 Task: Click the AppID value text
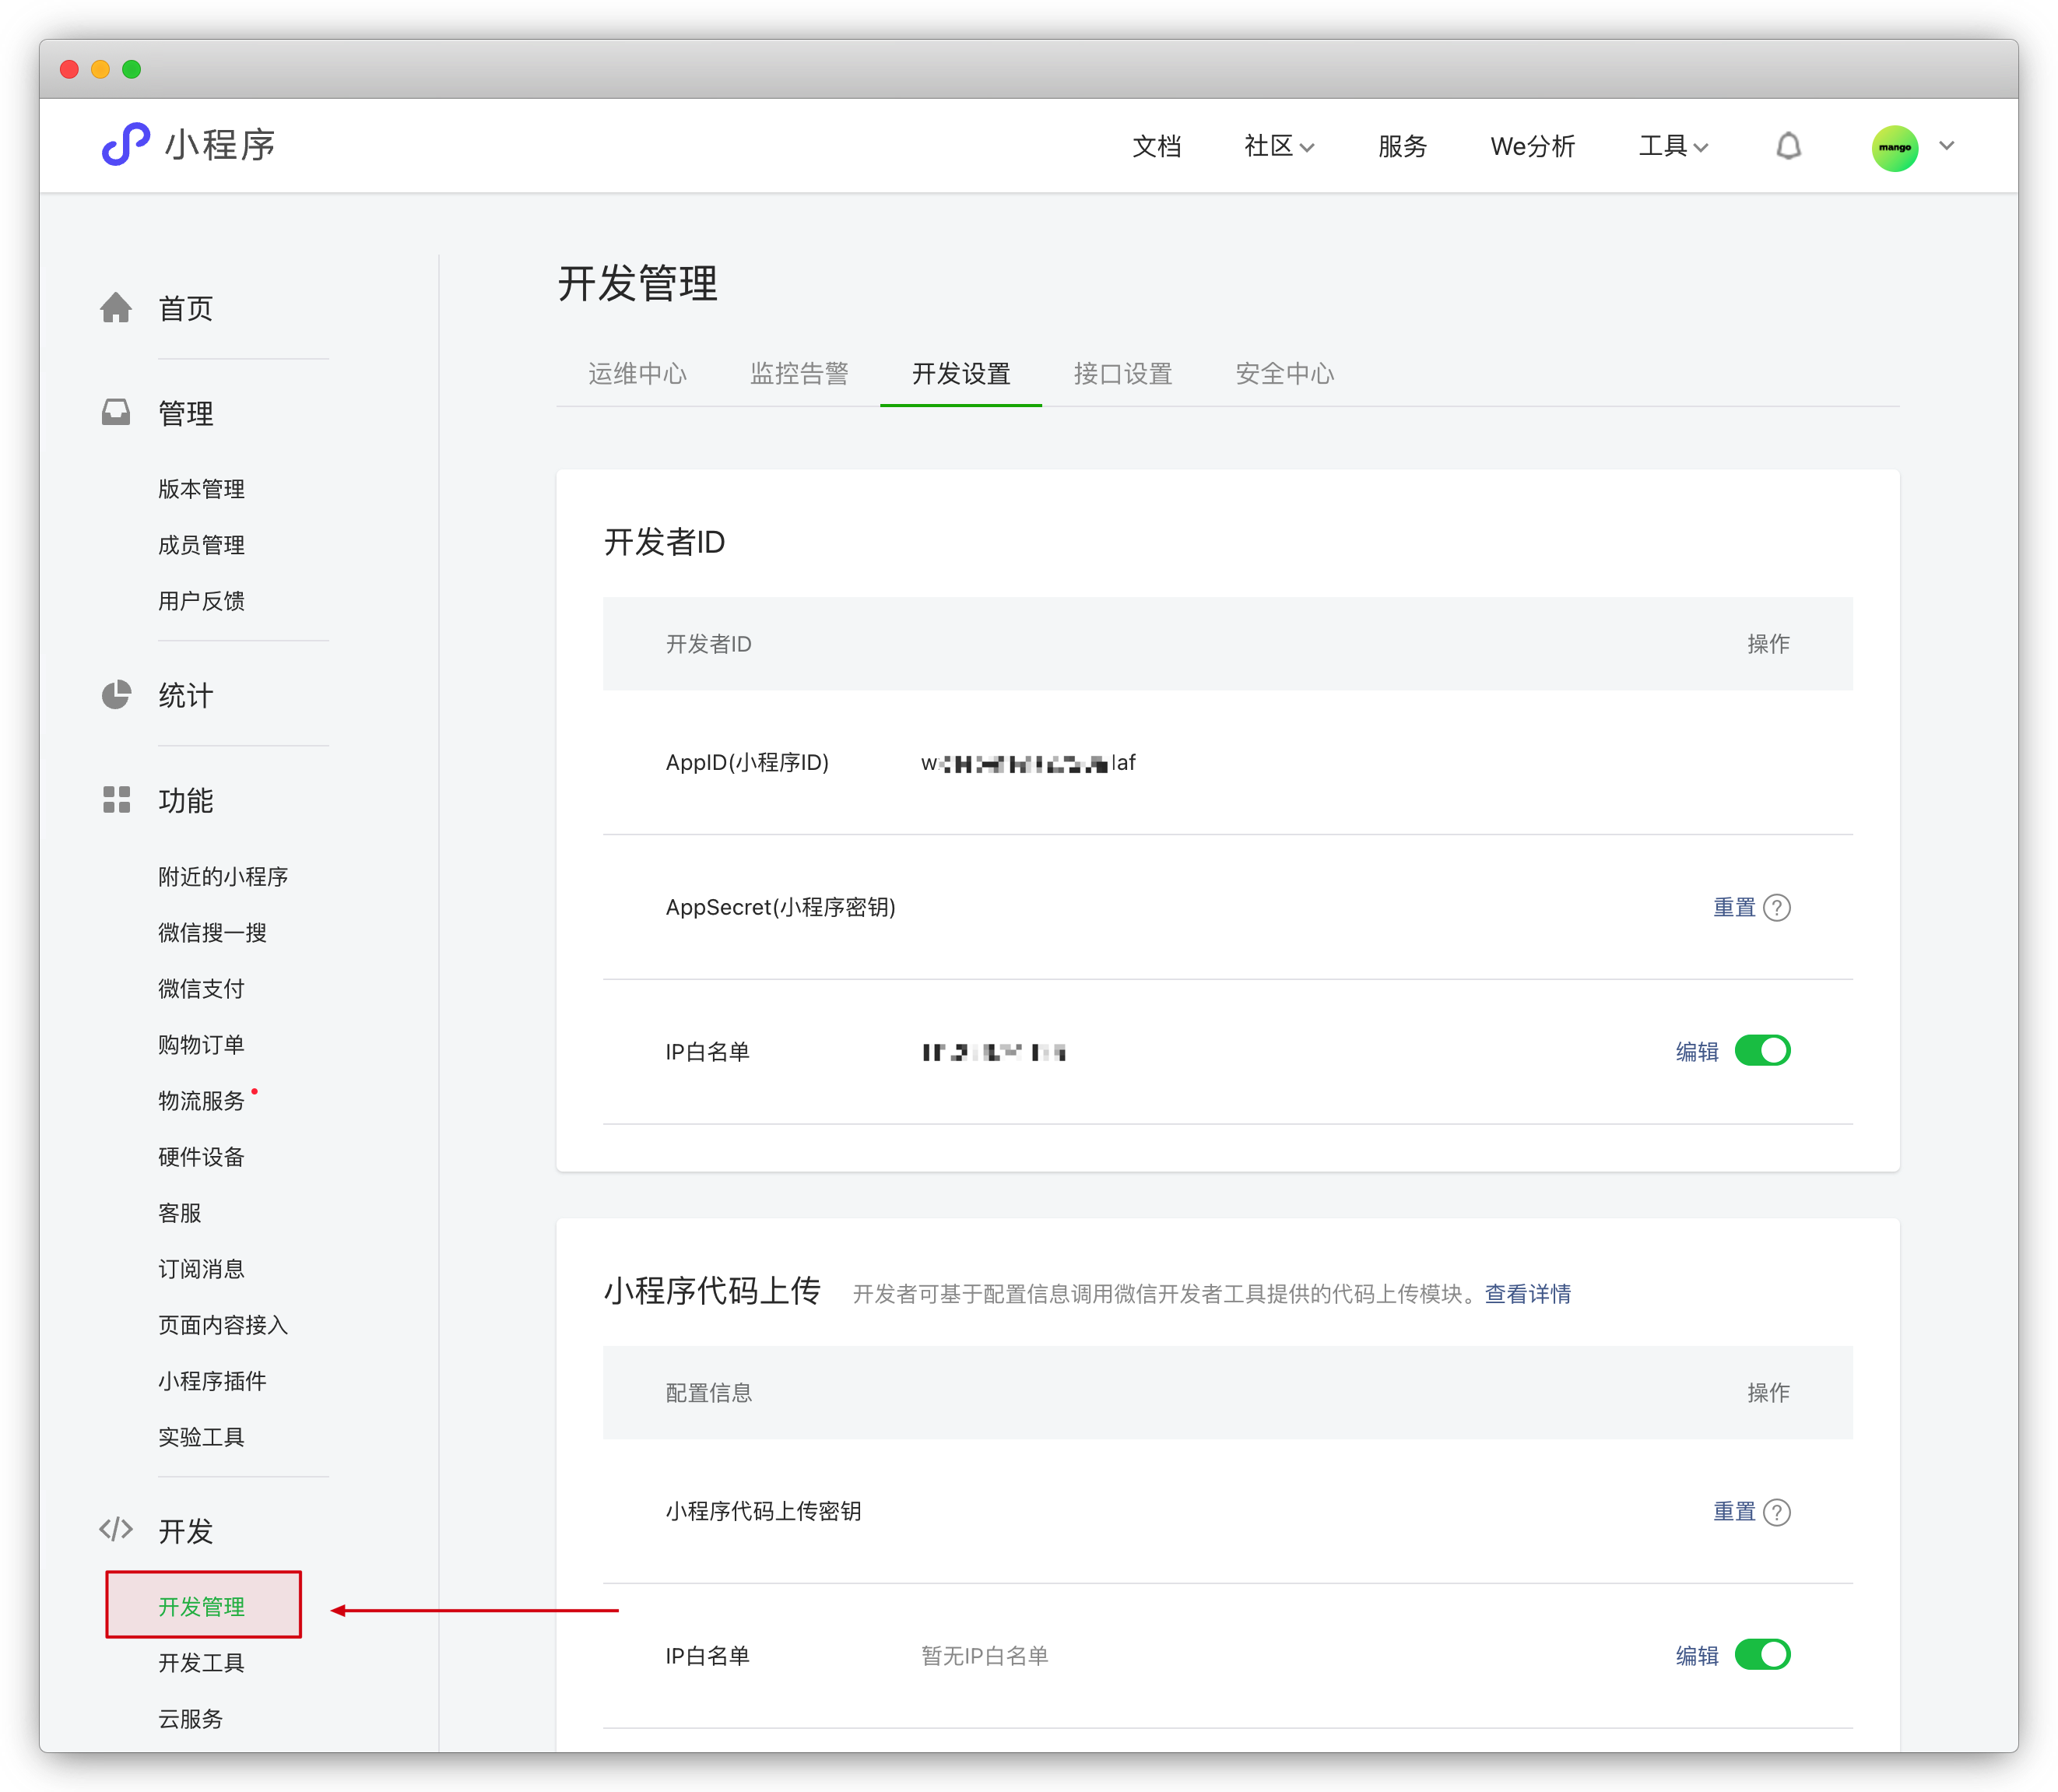[1028, 763]
